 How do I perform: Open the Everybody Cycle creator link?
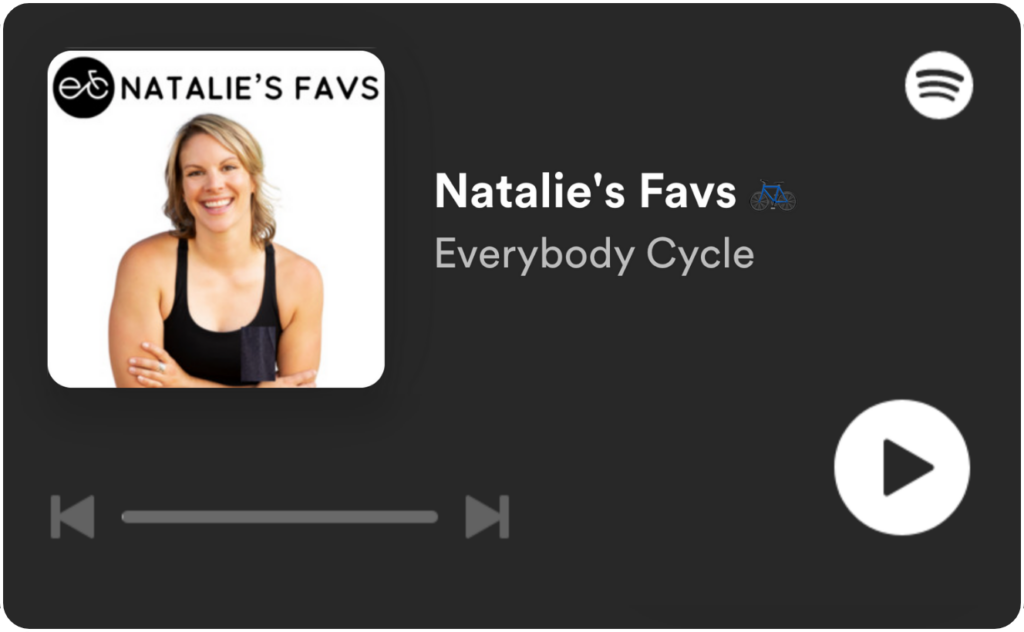594,254
